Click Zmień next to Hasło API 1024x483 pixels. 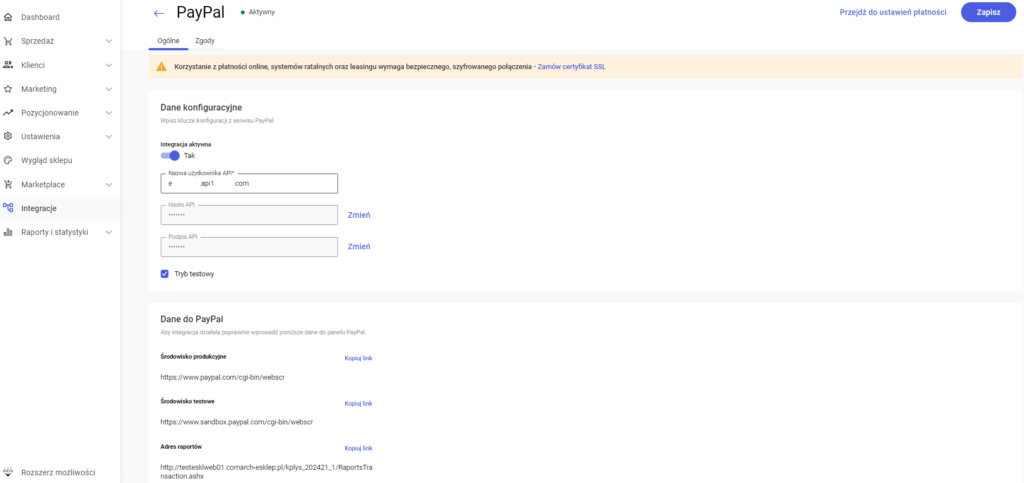(359, 215)
